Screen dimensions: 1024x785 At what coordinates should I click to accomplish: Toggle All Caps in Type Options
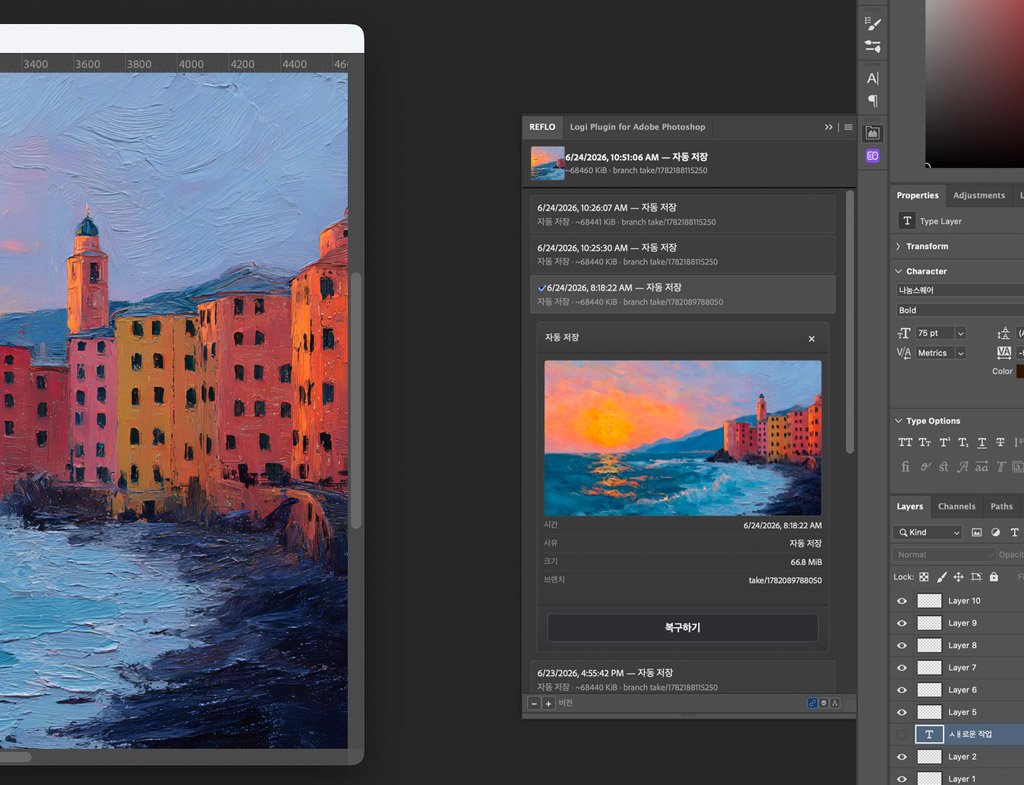click(904, 443)
